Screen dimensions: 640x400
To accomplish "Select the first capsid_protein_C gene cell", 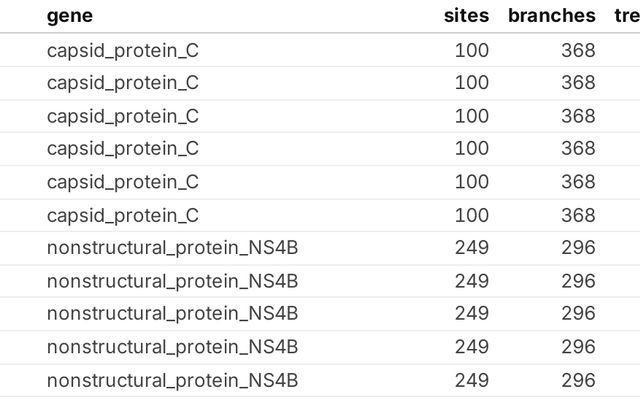I will tap(123, 50).
